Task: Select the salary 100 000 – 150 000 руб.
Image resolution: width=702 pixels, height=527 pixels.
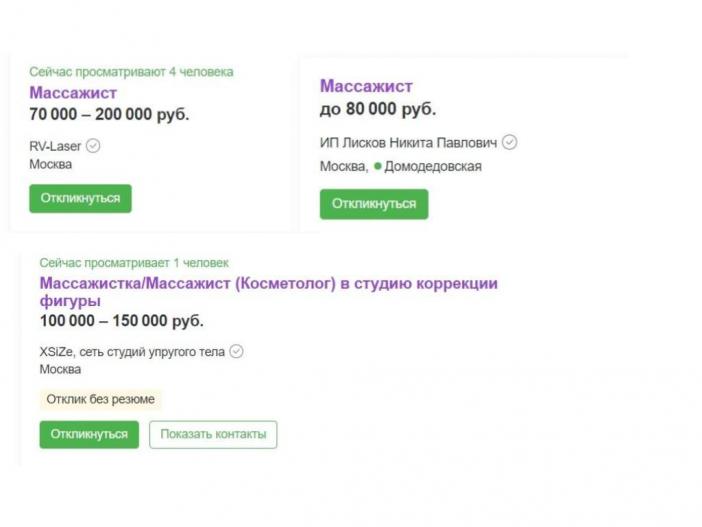Action: [x=122, y=321]
